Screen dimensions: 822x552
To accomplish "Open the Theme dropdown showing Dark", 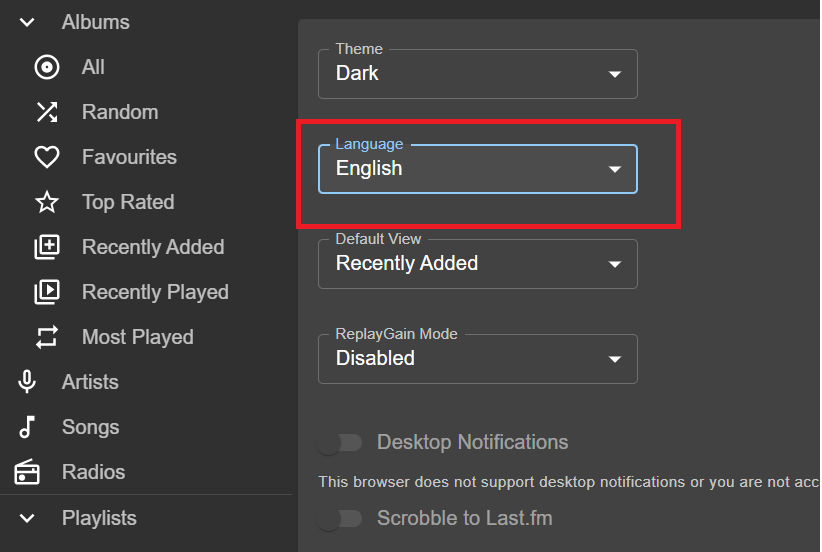I will (477, 74).
